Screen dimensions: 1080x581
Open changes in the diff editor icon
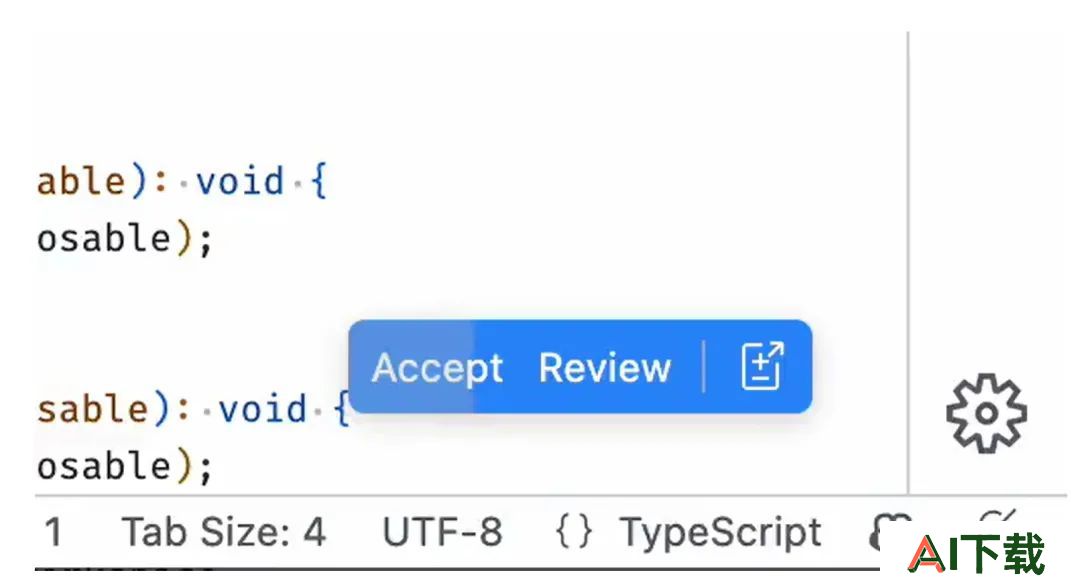762,366
